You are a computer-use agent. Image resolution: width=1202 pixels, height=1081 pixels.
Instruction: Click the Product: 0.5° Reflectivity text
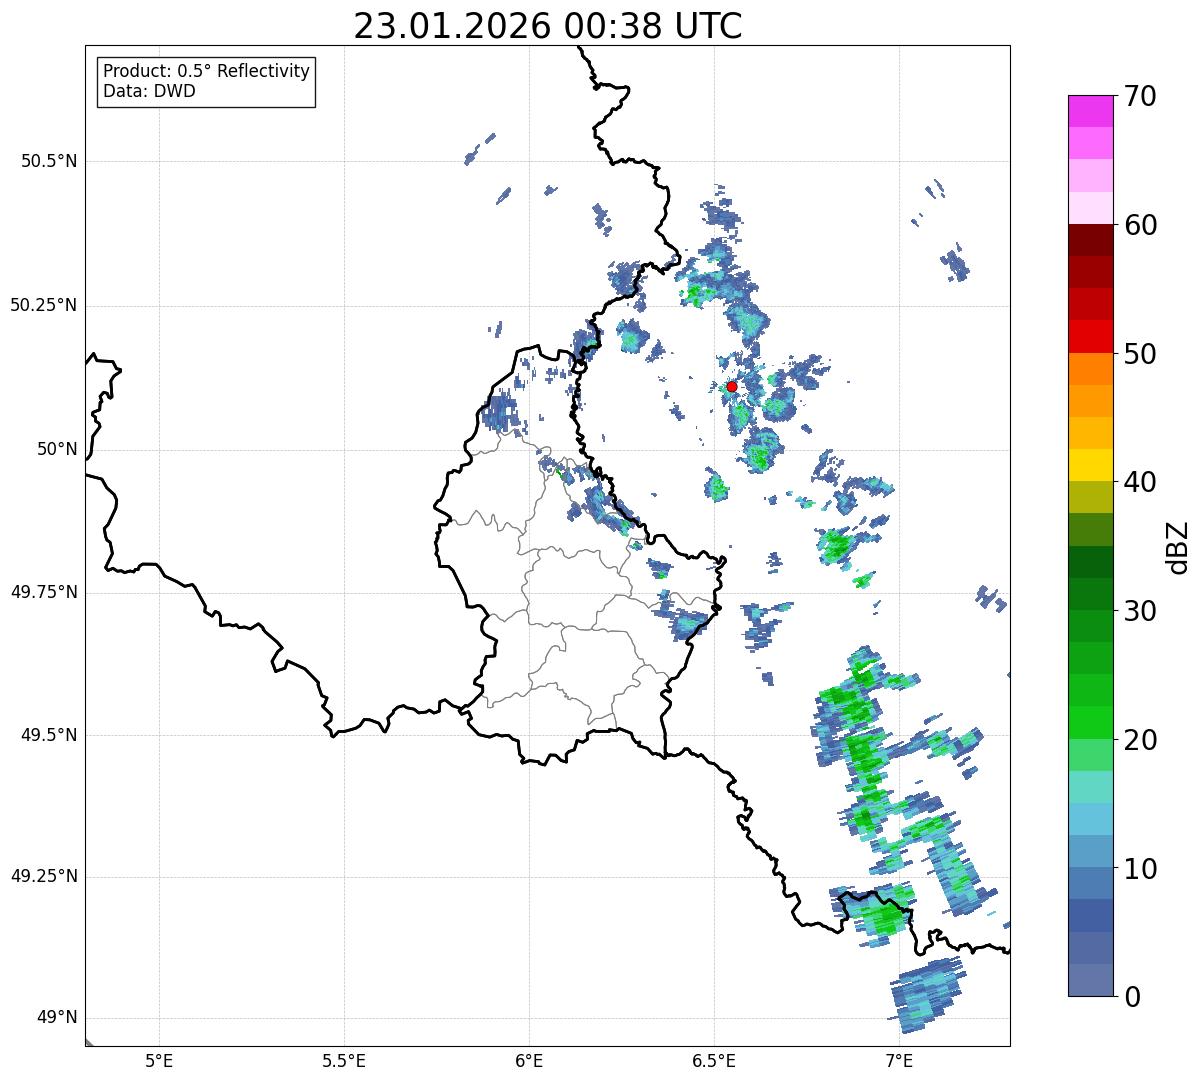206,72
